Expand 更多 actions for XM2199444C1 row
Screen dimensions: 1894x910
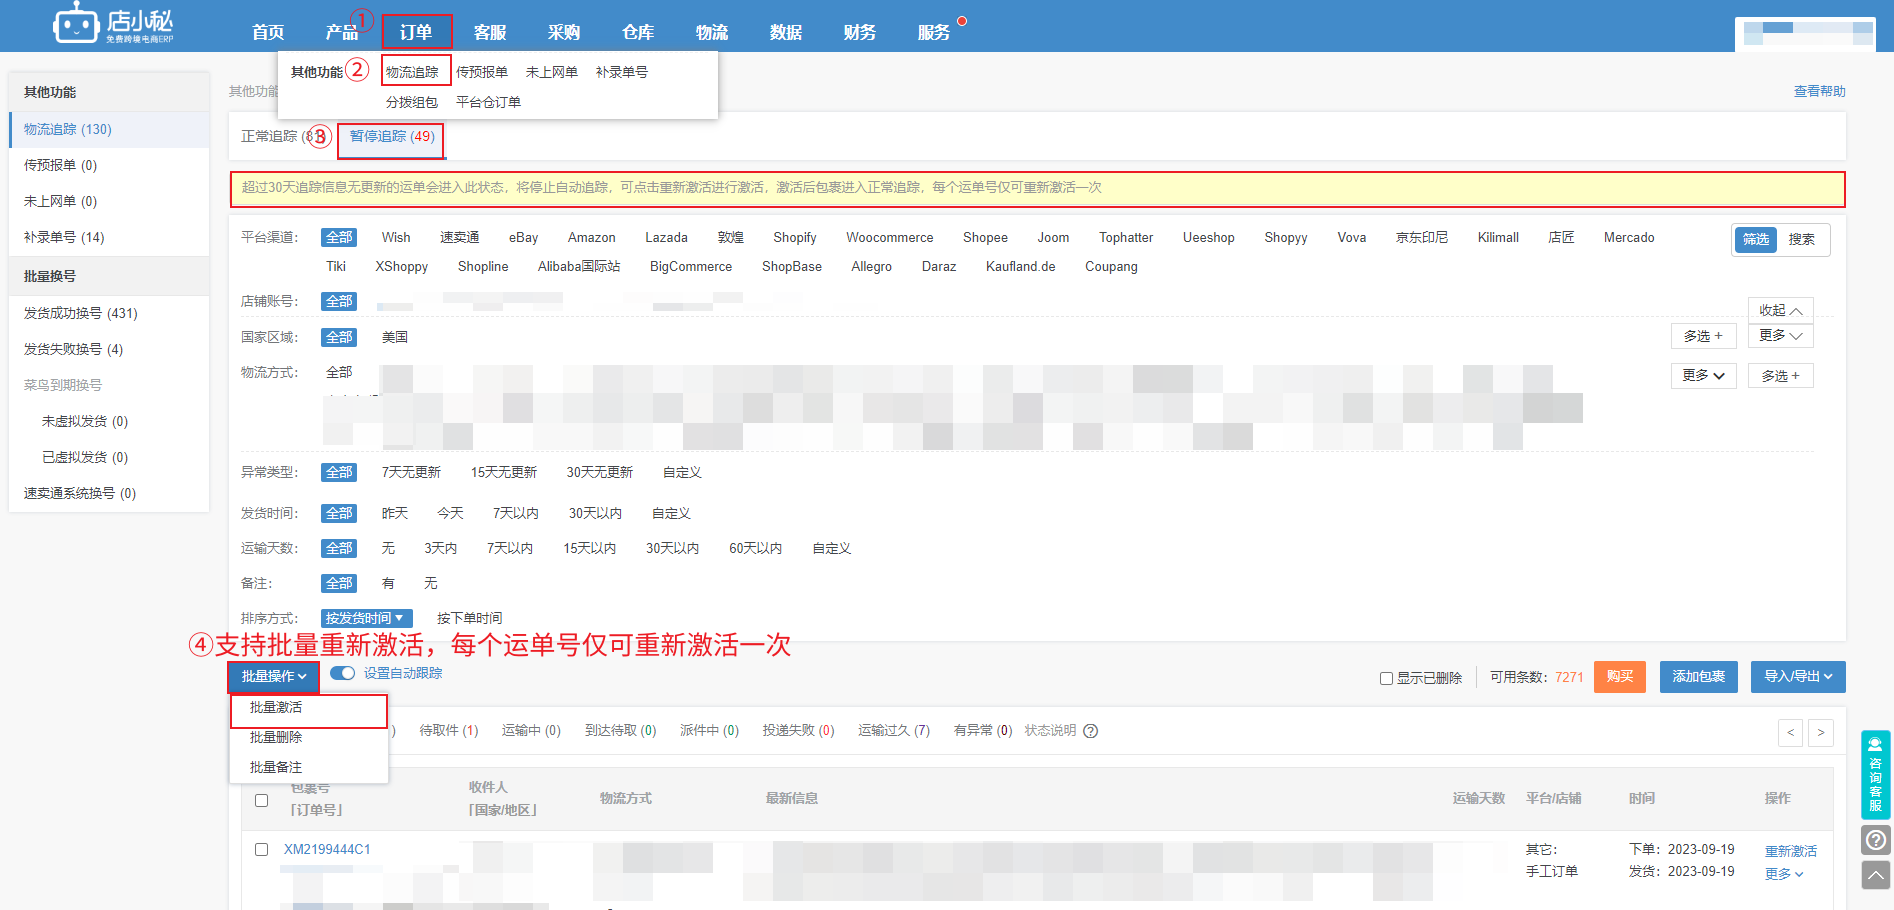tap(1784, 874)
